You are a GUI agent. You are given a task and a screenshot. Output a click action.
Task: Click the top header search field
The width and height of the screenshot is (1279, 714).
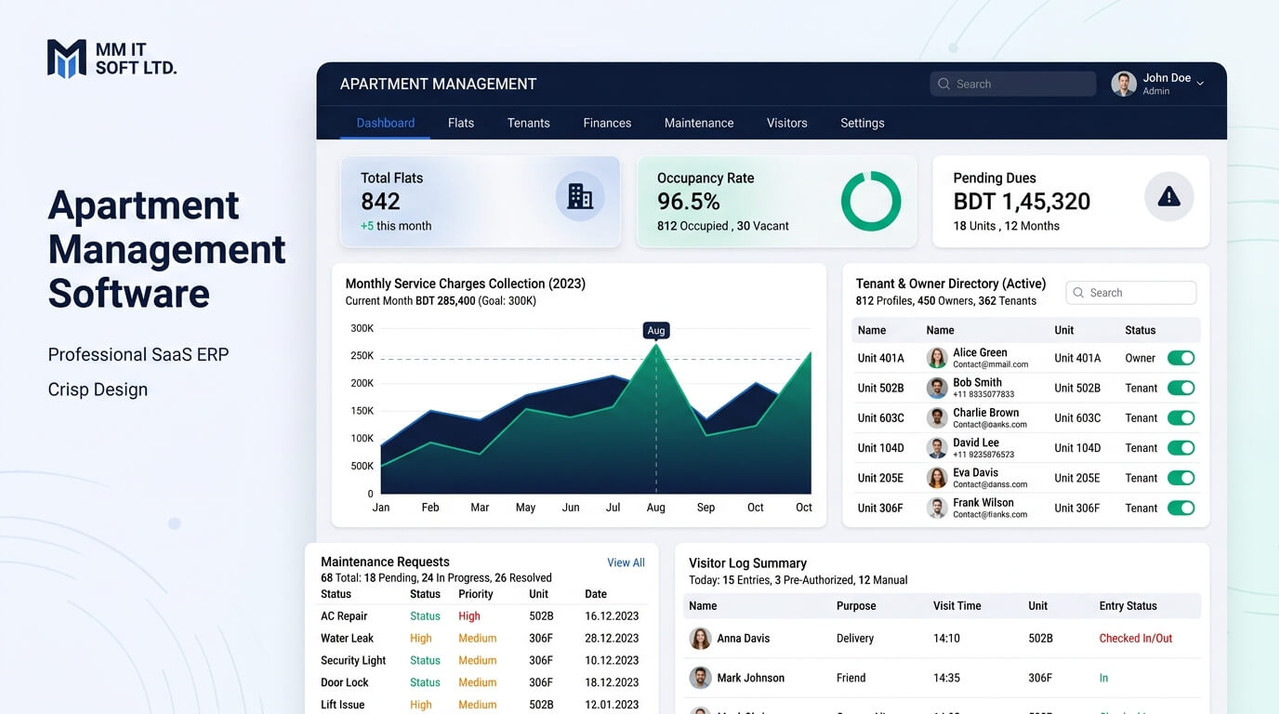1013,84
